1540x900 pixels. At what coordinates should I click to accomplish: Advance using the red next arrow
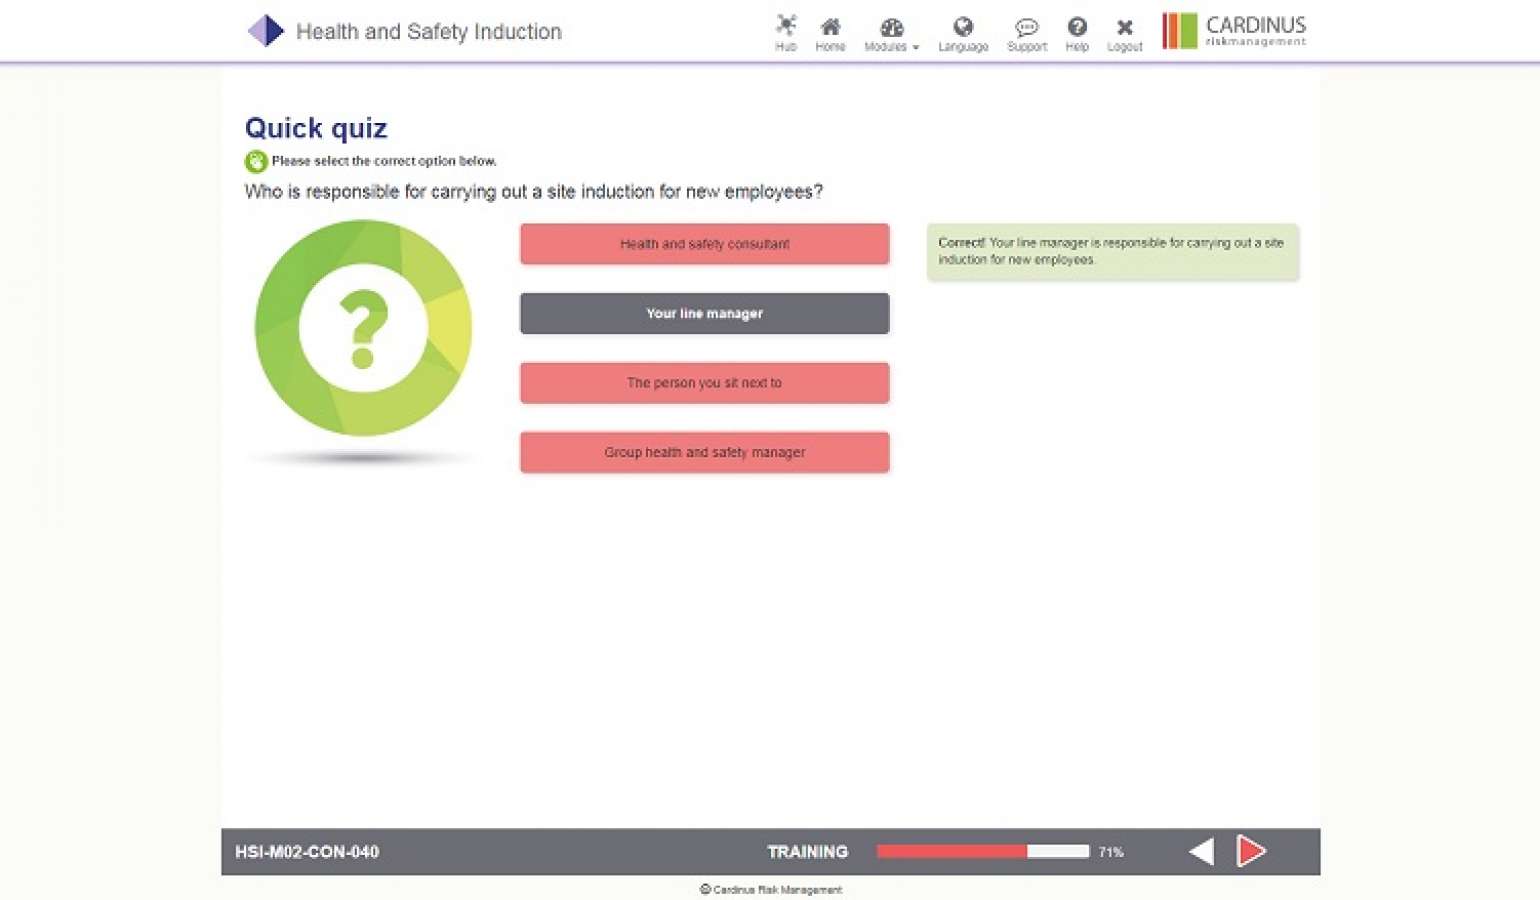1251,851
